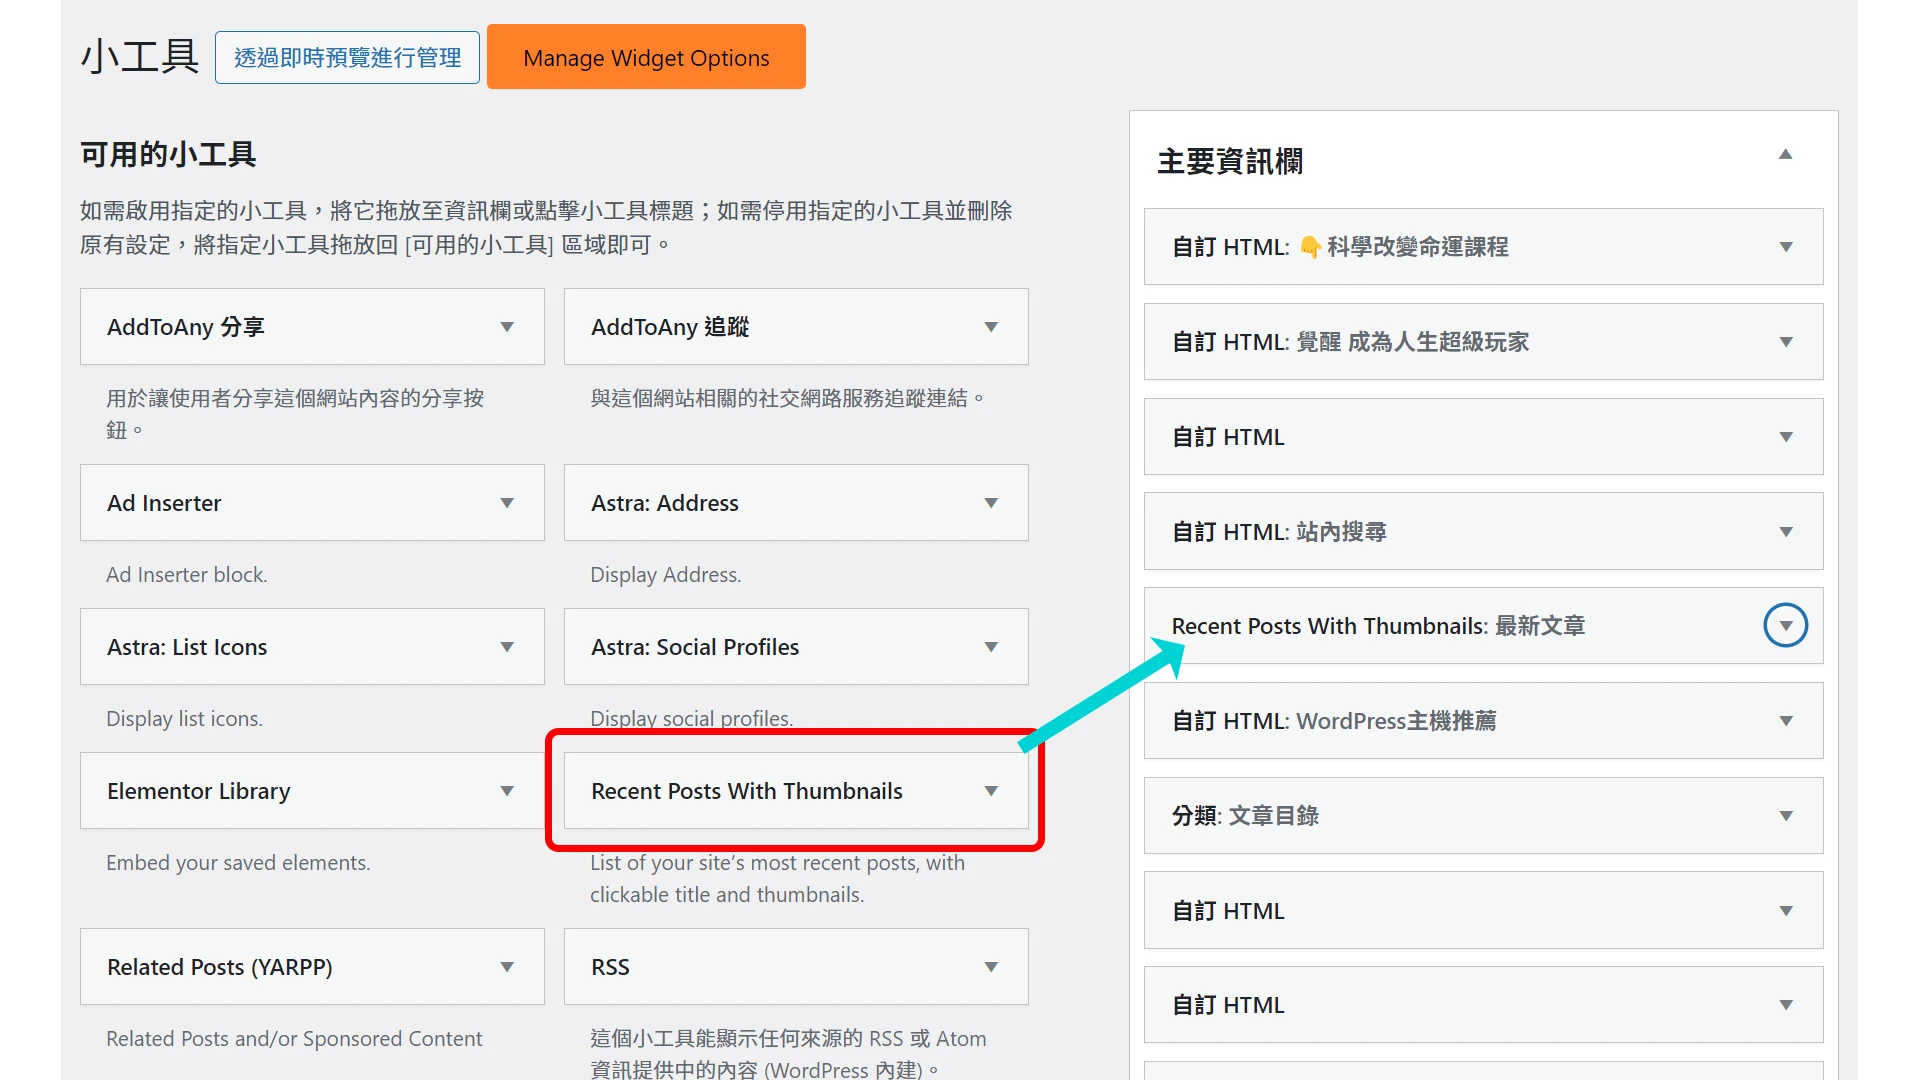Select the Astra: Address widget title
The height and width of the screenshot is (1080, 1920).
[x=665, y=503]
